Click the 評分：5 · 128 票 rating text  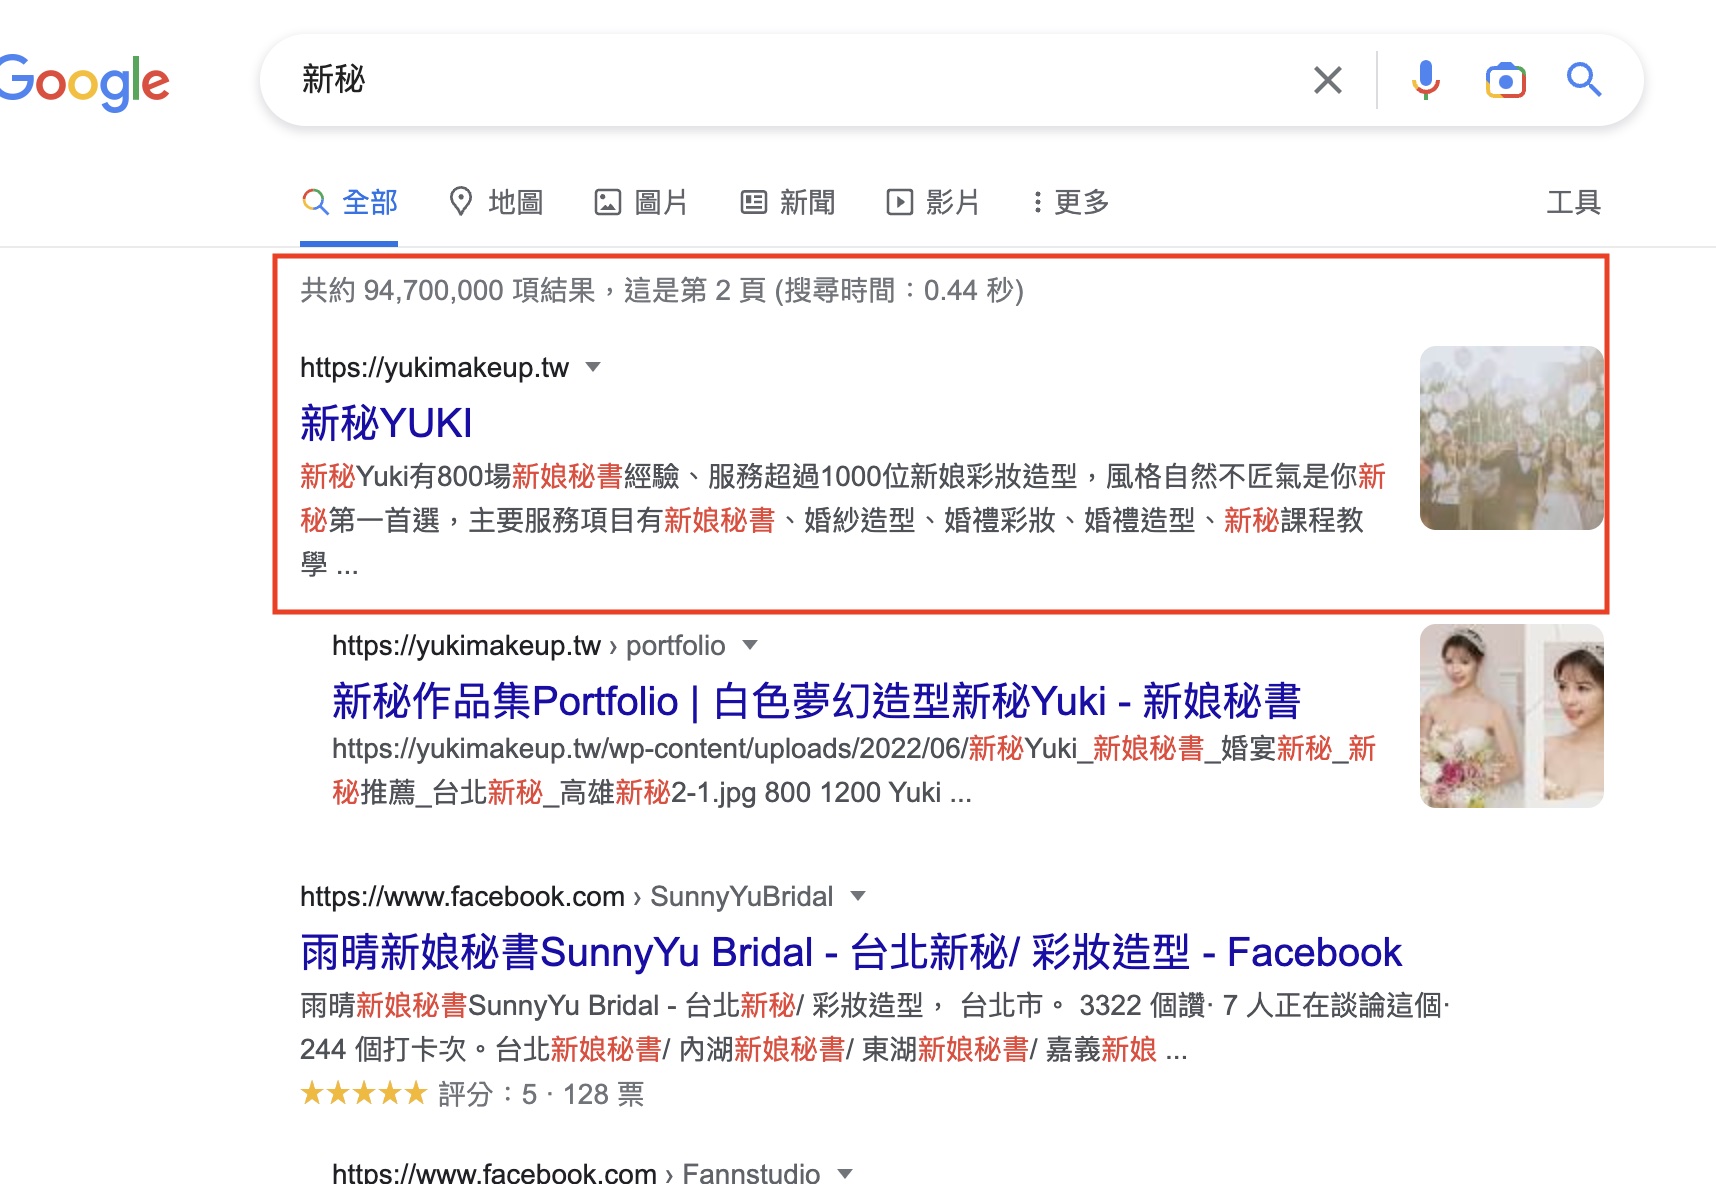pos(541,1094)
